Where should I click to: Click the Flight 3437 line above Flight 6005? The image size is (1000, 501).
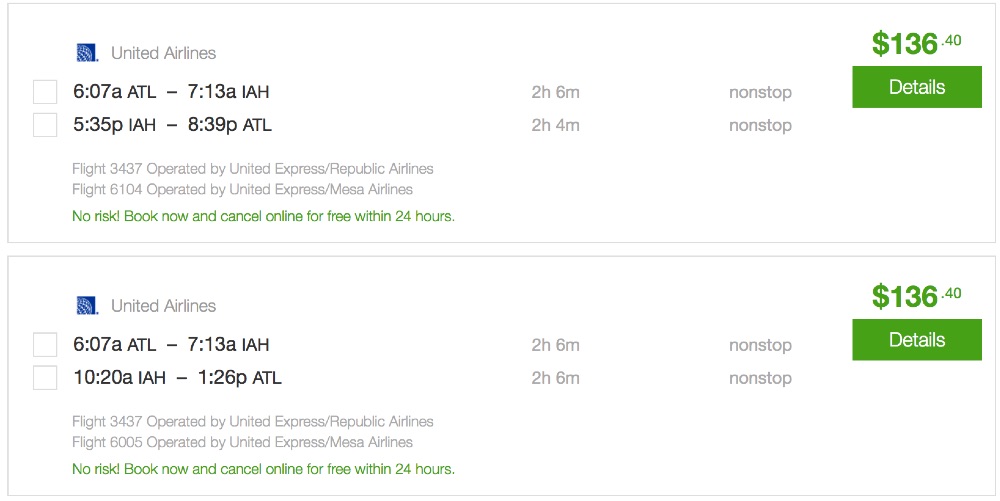click(x=253, y=422)
